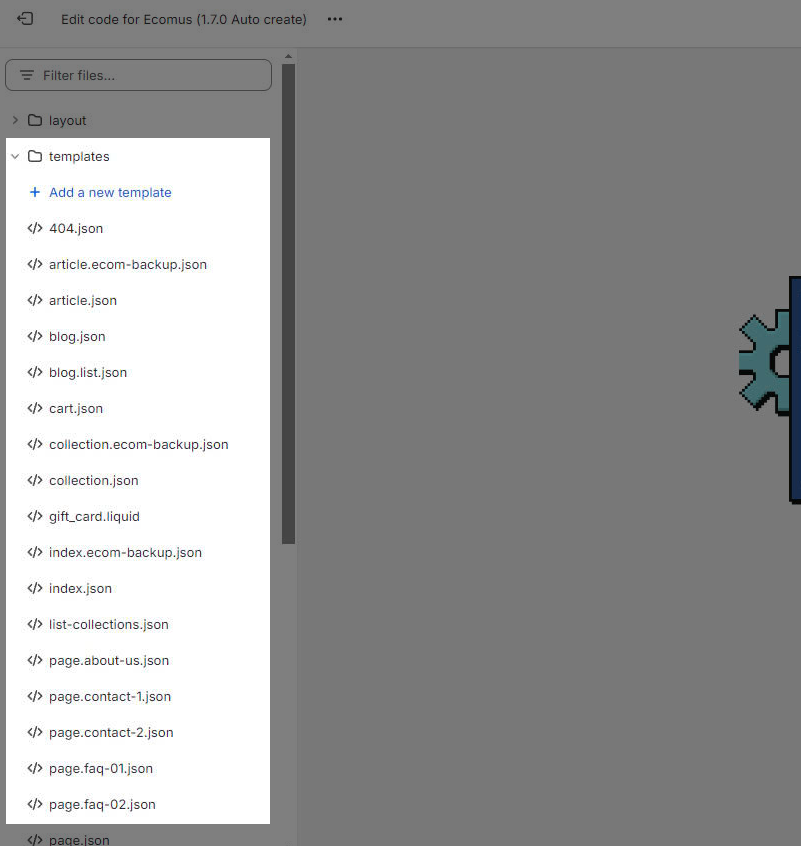Exit the code editor via the back icon
The image size is (801, 846).
coord(25,19)
